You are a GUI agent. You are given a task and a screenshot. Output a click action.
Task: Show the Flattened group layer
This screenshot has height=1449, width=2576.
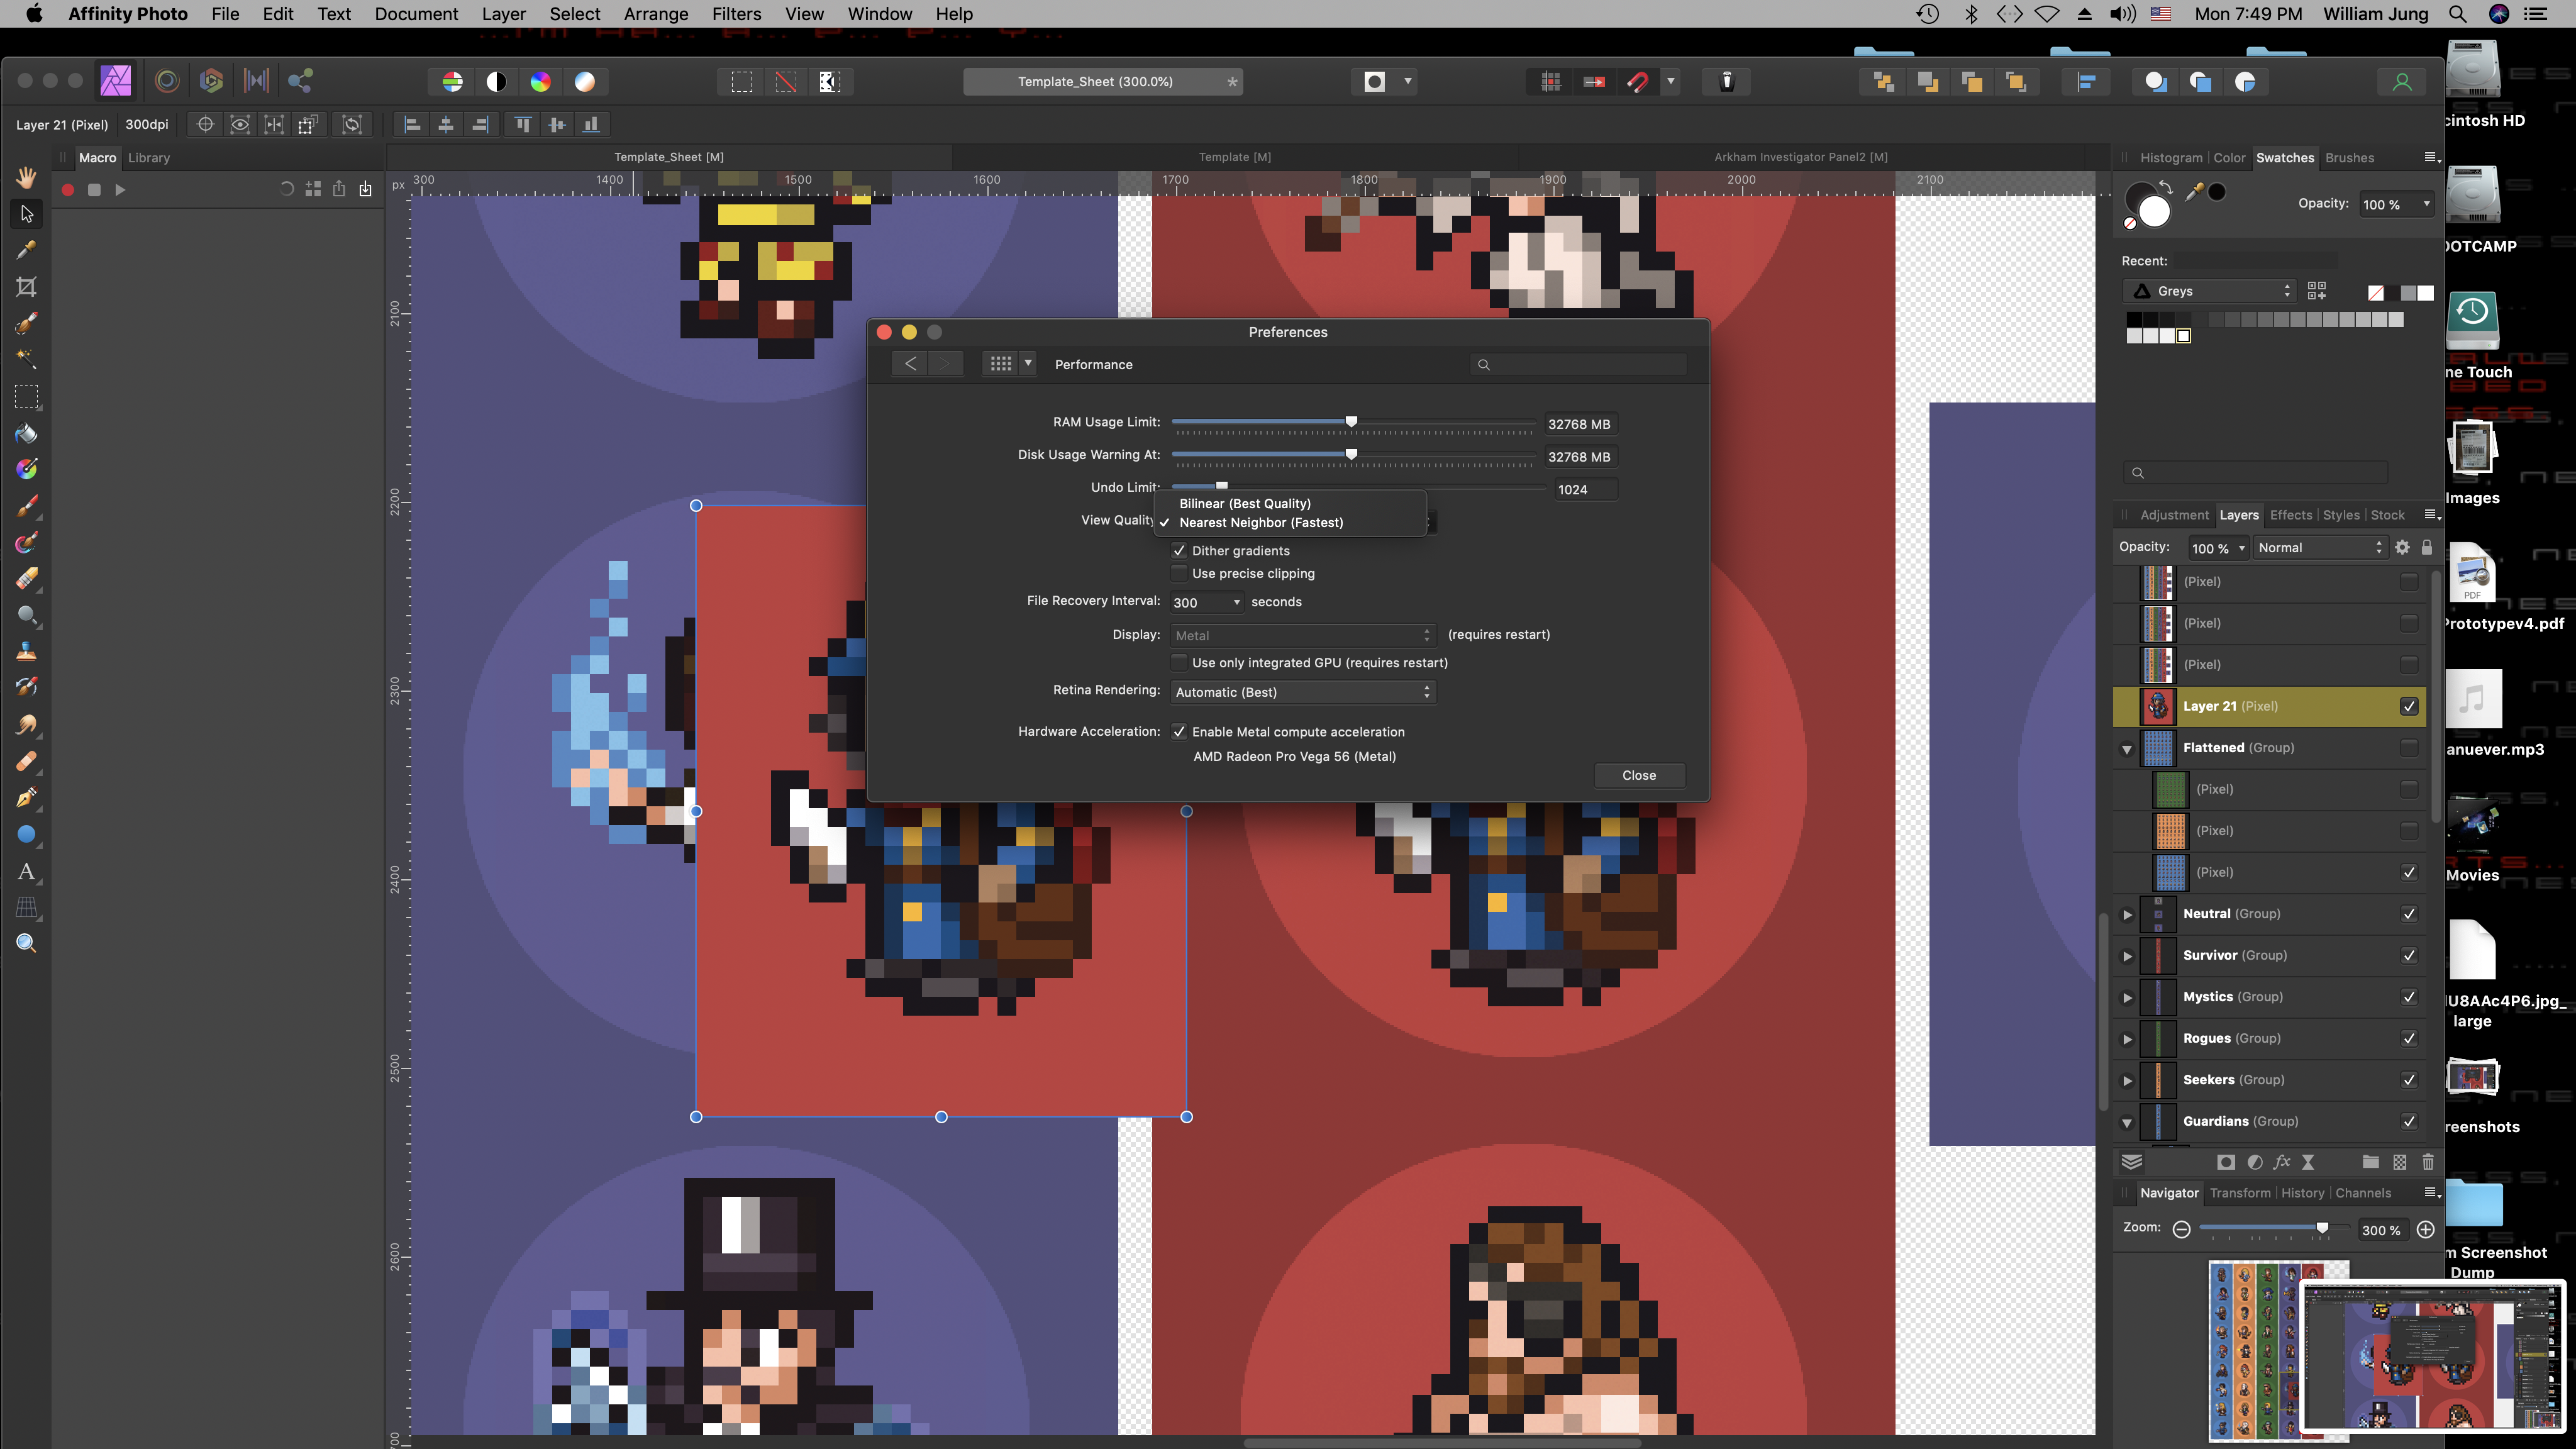click(2409, 748)
